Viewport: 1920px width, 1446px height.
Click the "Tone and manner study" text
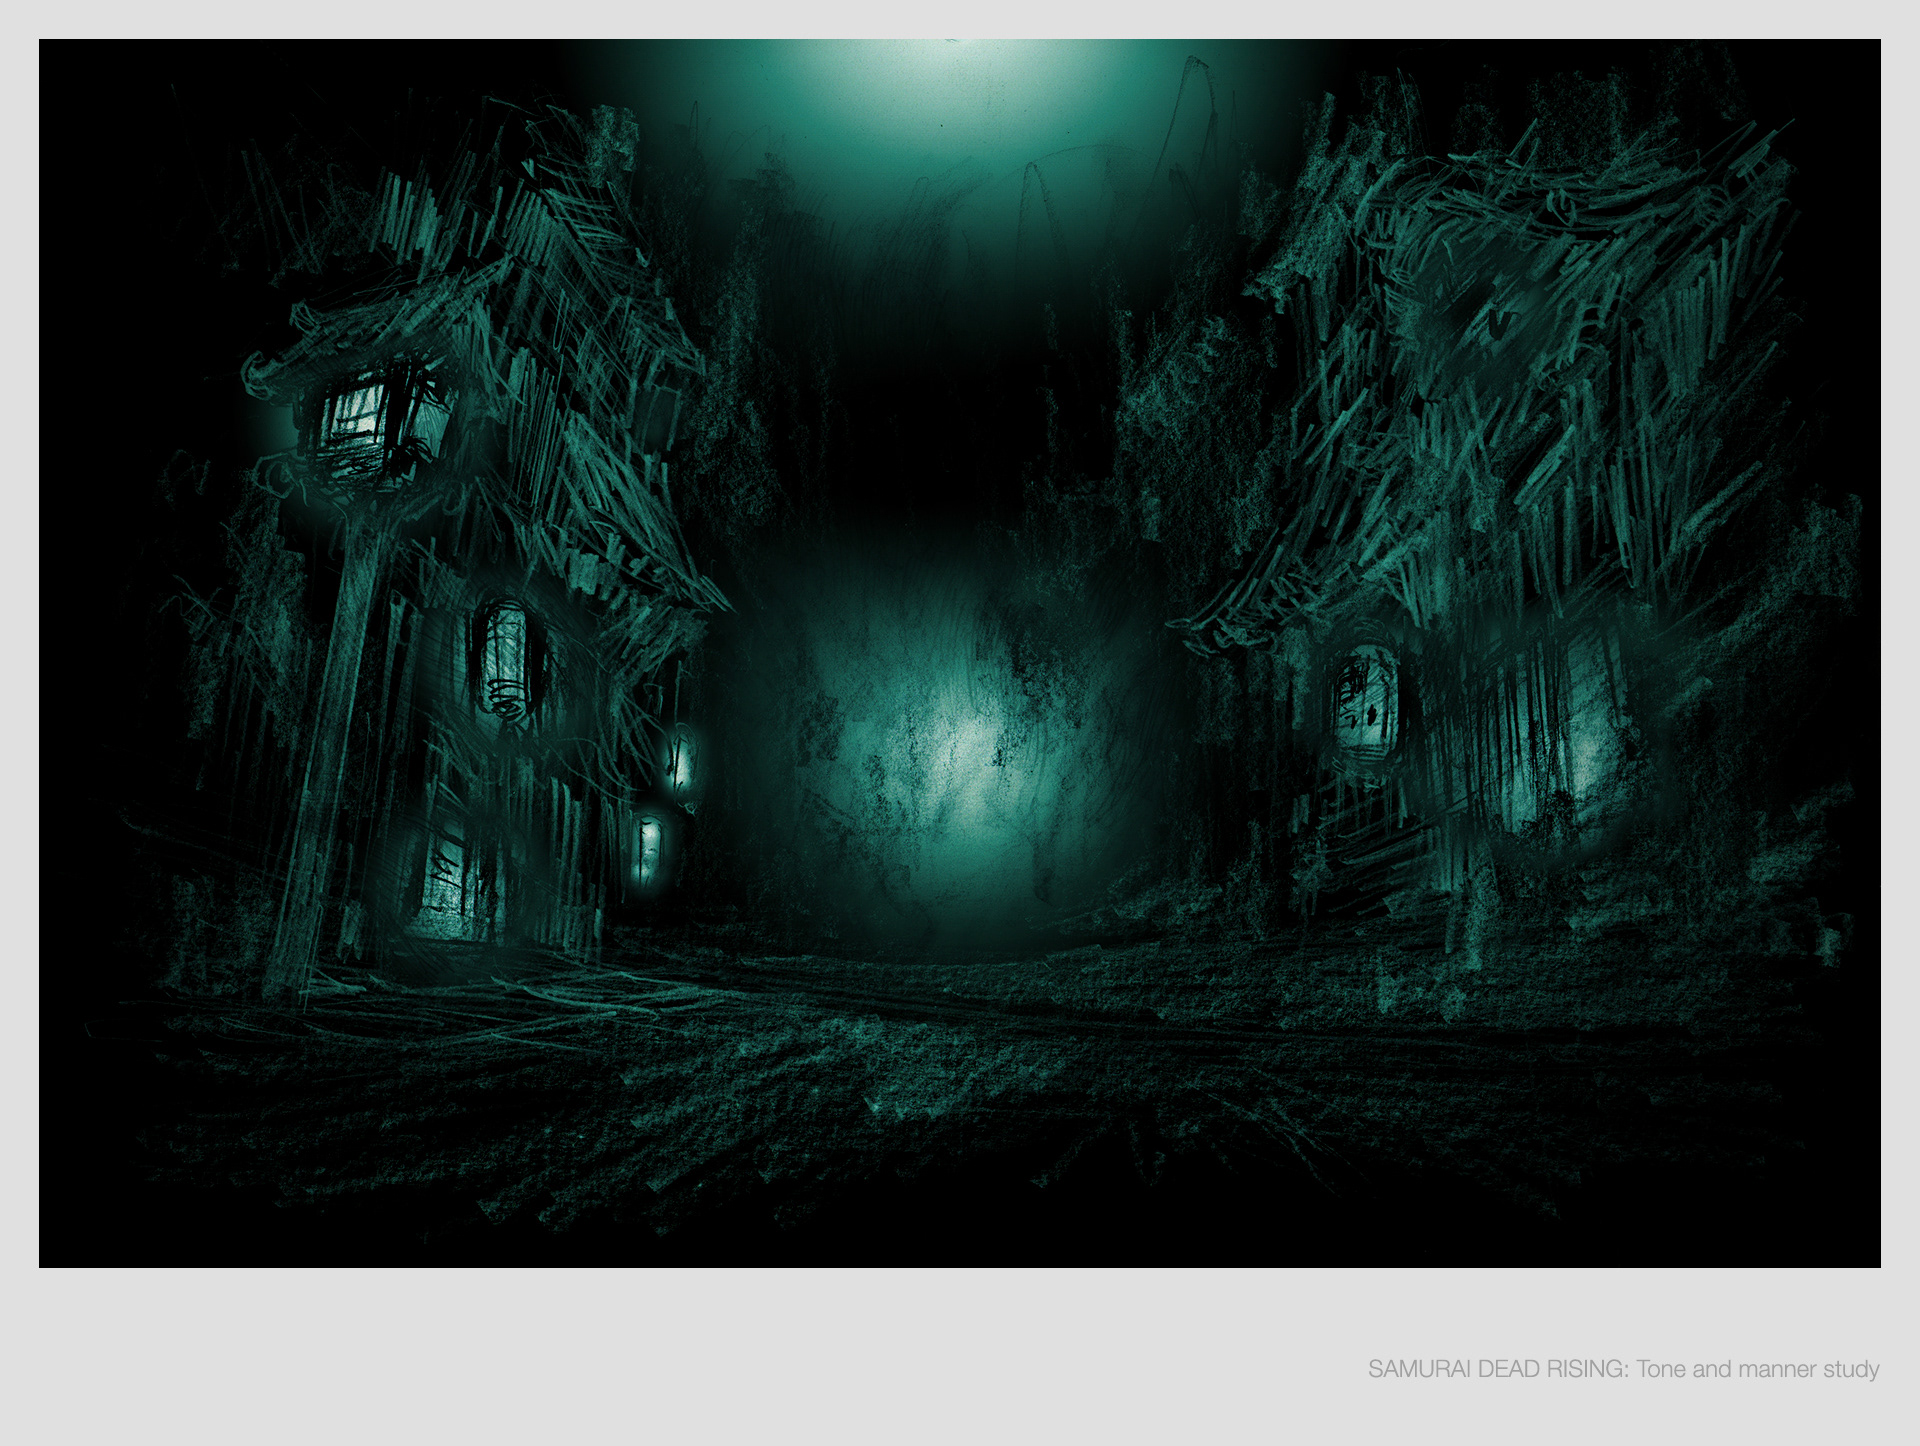(1758, 1369)
